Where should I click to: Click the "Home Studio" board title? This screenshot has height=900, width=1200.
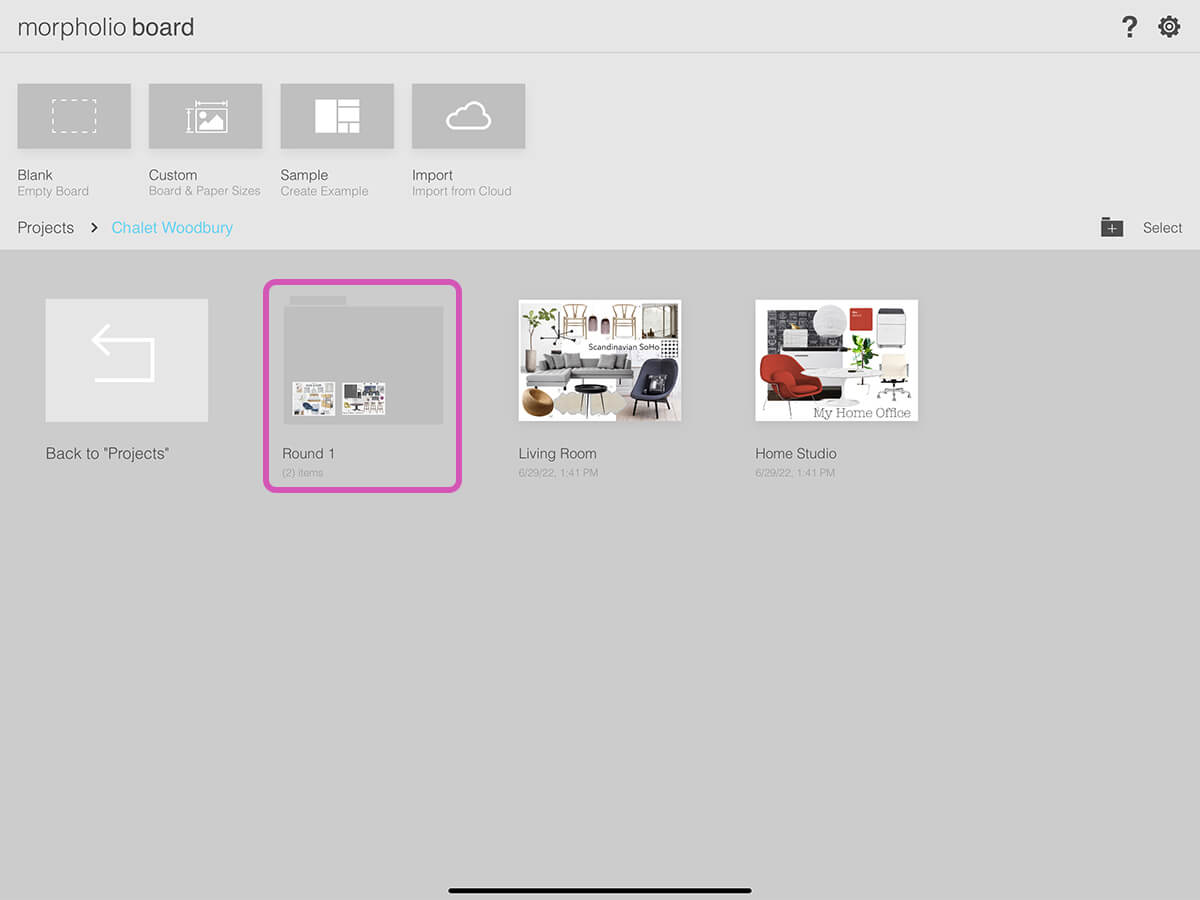(795, 454)
